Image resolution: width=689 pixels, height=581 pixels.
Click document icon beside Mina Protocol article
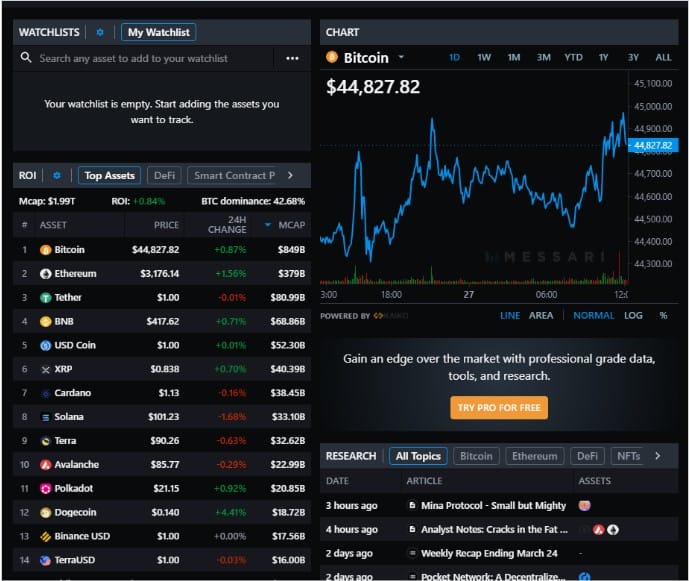pos(412,505)
